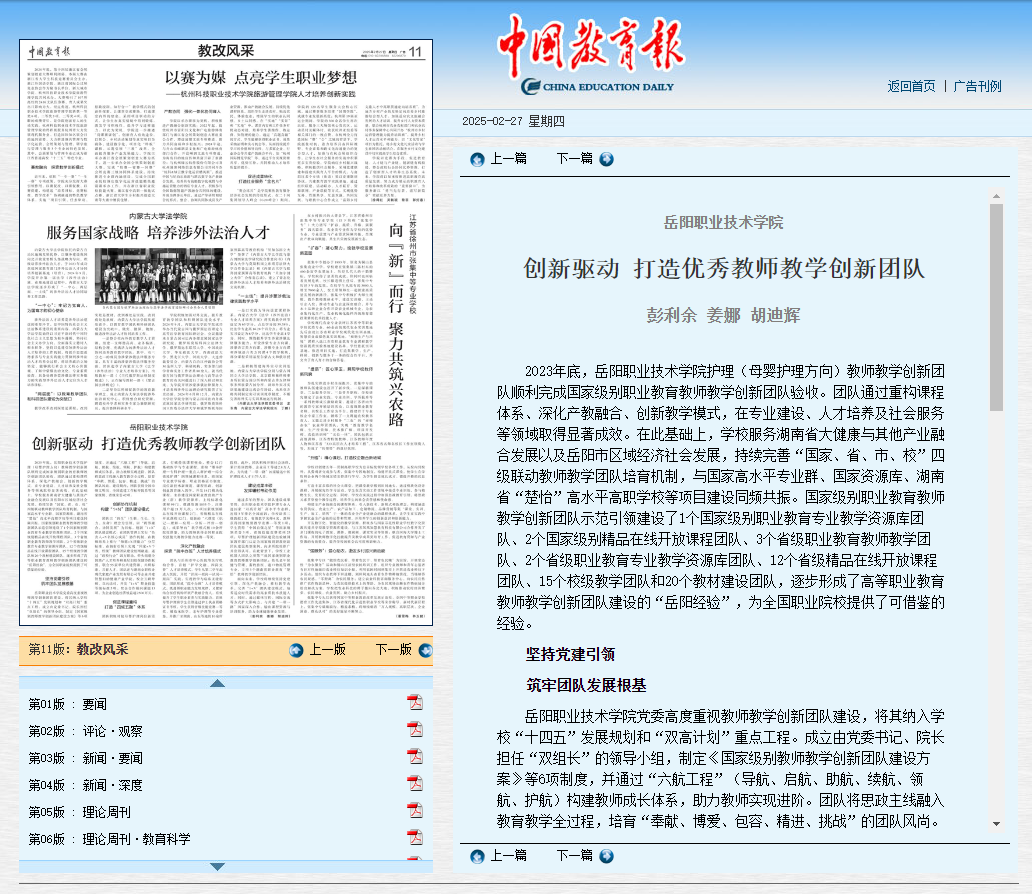Image resolution: width=1032 pixels, height=894 pixels.
Task: Click bottom previous-article arrow icon
Action: tap(477, 856)
